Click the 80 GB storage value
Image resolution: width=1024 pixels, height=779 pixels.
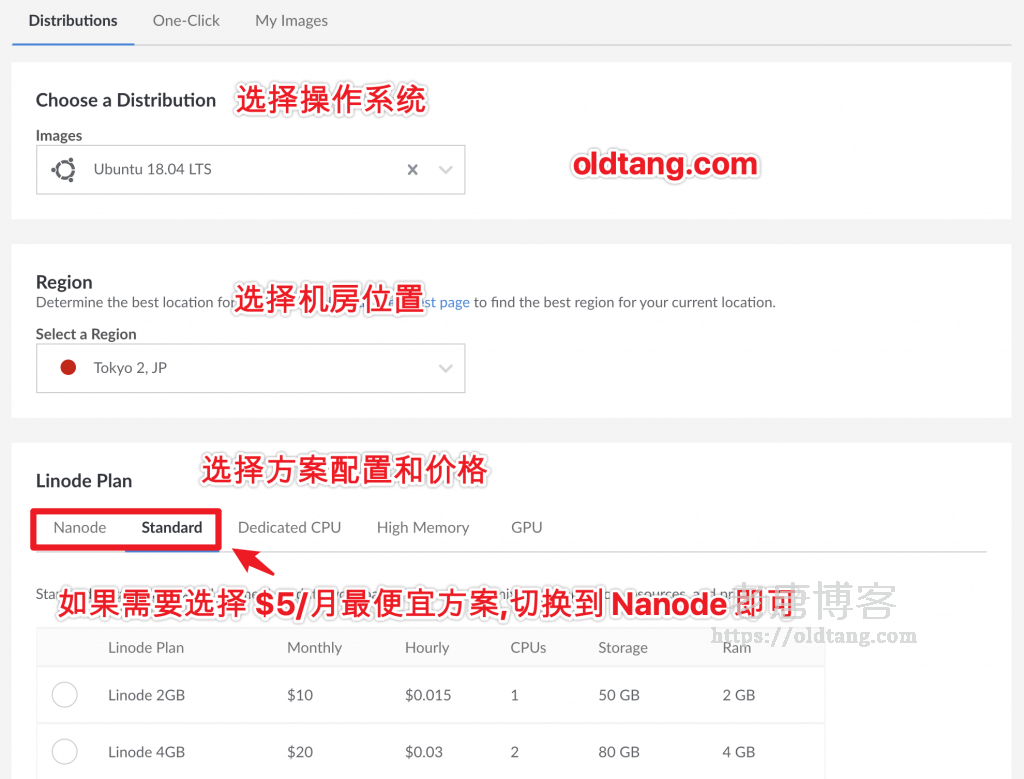619,752
